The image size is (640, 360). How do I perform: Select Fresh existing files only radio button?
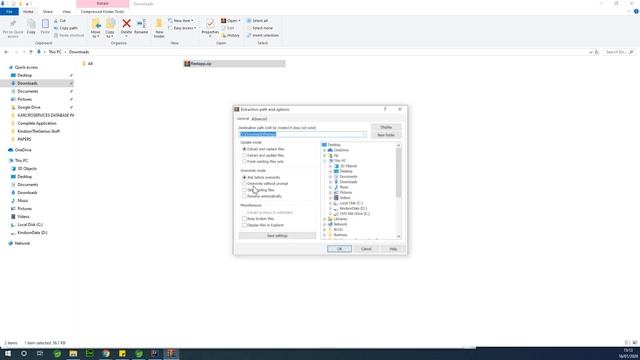pos(244,162)
